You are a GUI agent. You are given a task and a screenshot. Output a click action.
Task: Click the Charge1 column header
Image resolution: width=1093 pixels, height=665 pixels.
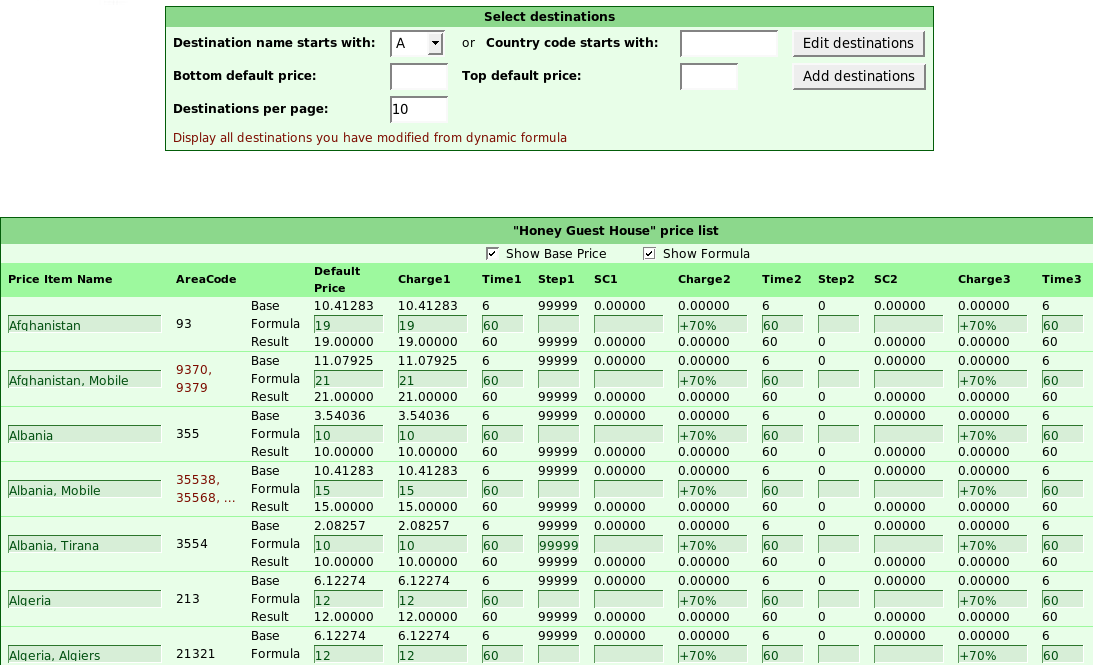pos(424,280)
